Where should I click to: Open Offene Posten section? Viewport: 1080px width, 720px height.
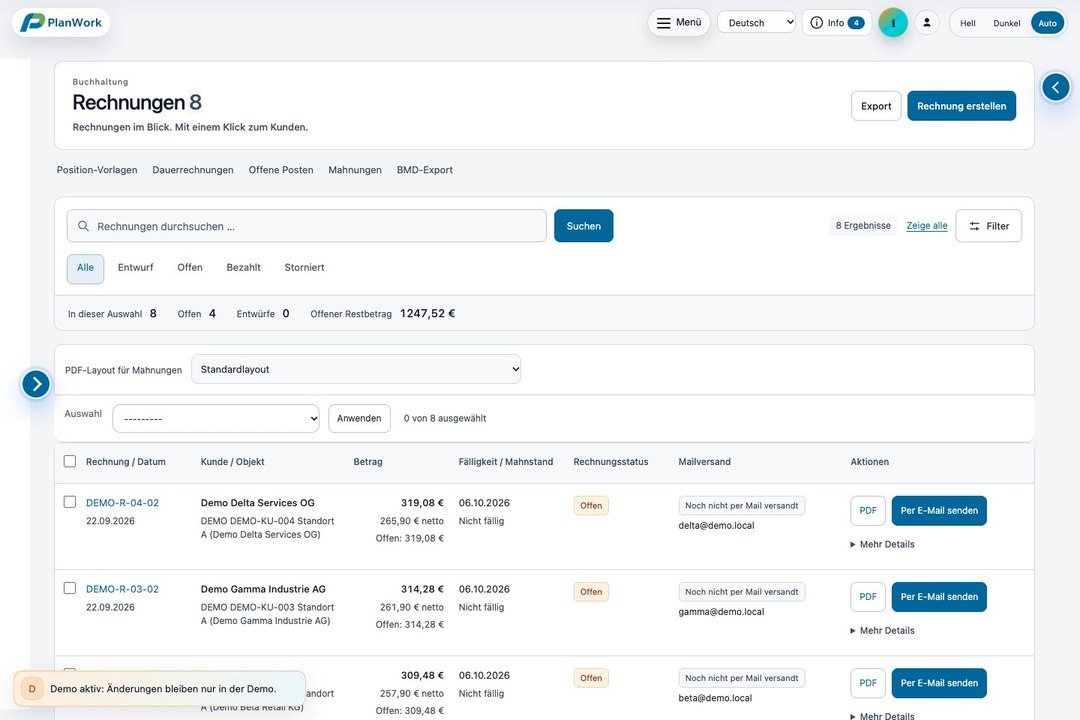281,170
